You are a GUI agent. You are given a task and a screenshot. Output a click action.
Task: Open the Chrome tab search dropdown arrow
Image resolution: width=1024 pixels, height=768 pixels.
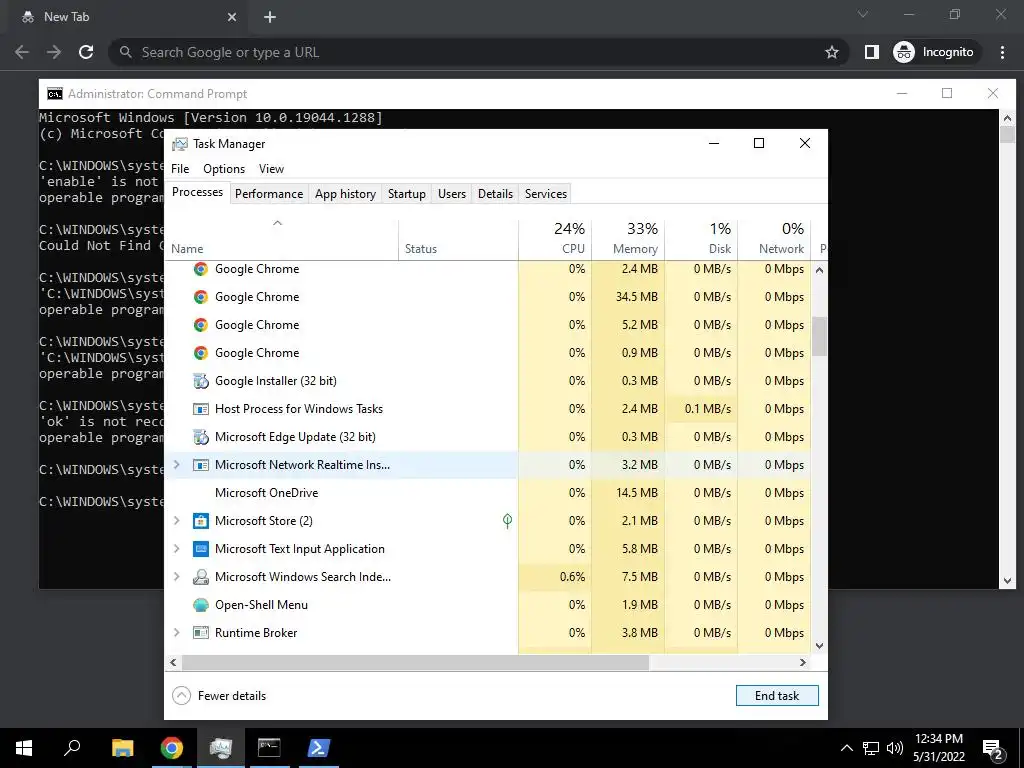863,15
